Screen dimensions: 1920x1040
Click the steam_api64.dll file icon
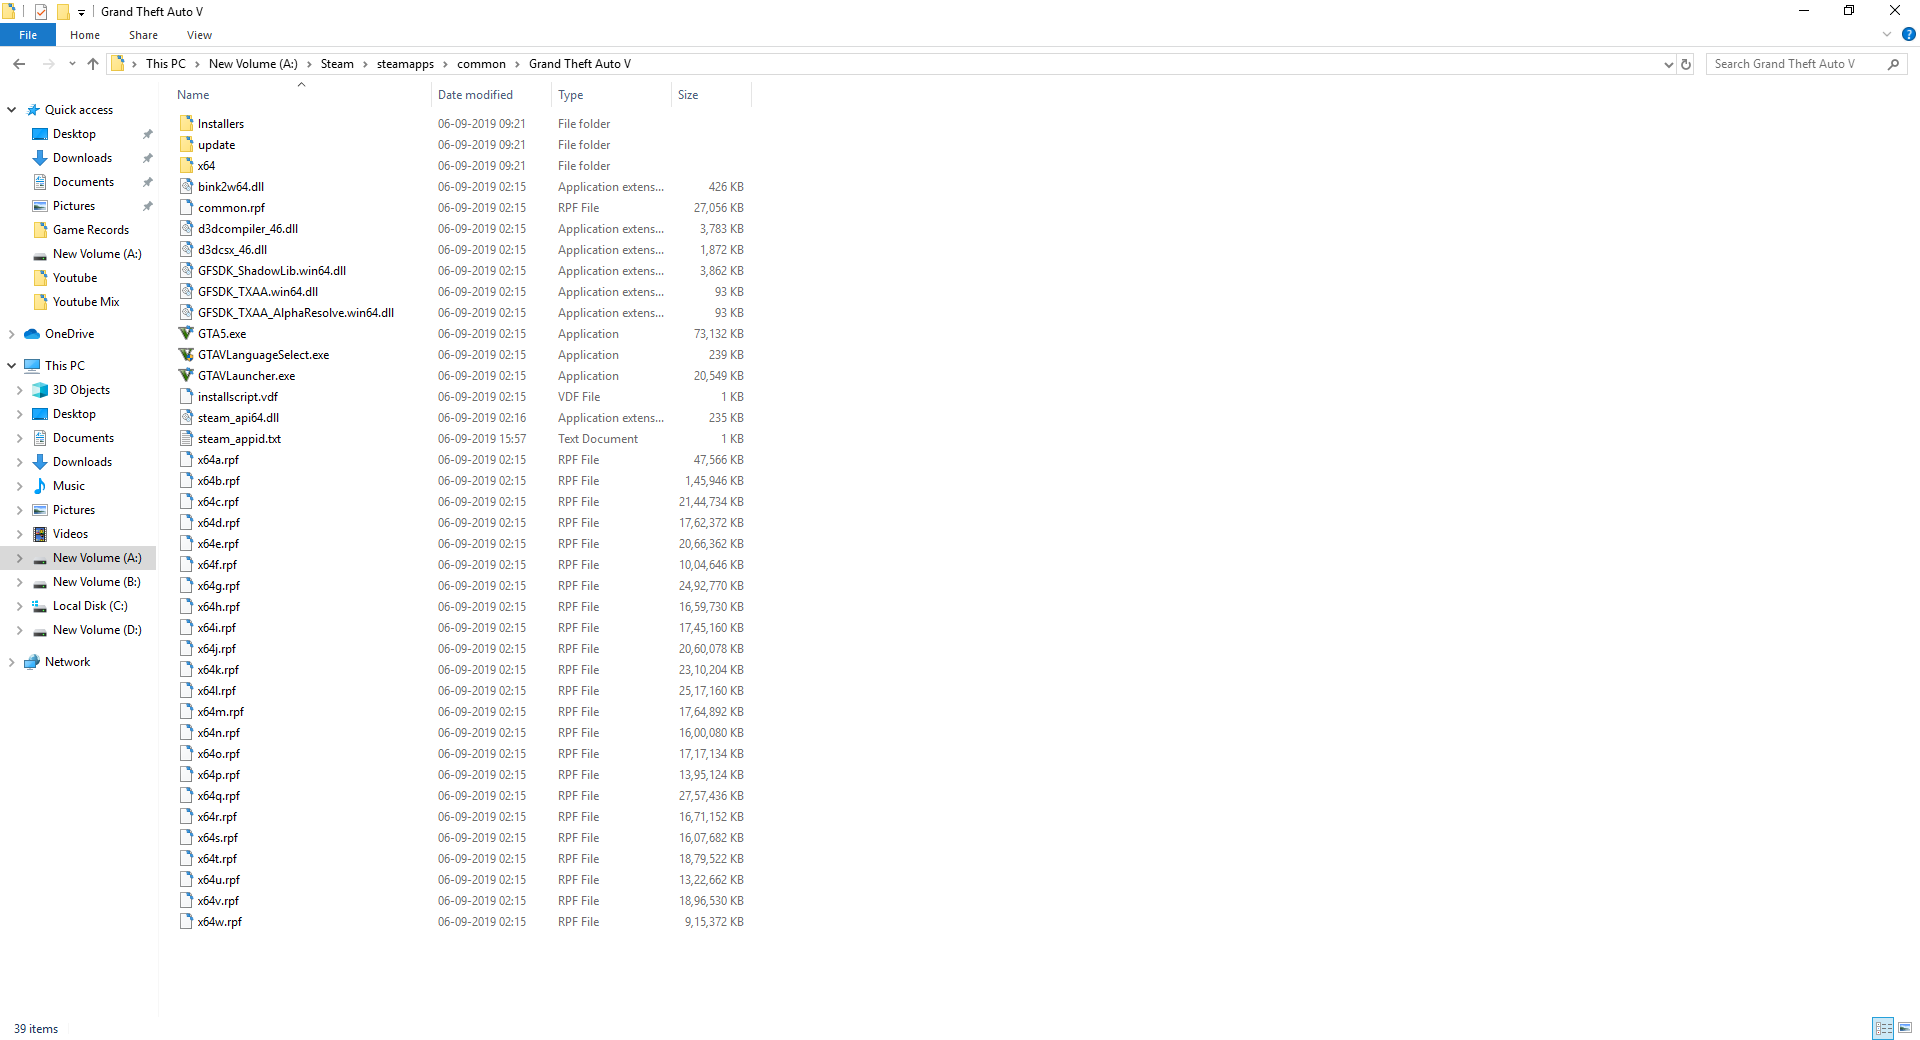click(x=186, y=418)
